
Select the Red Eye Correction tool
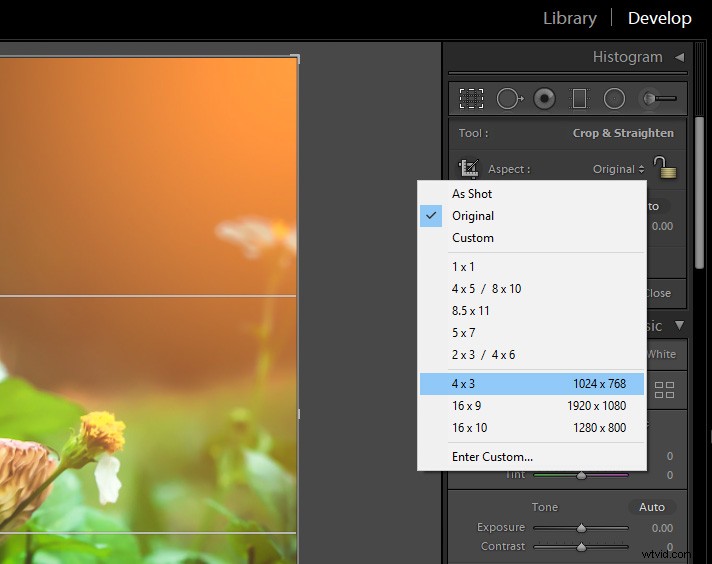click(x=544, y=99)
